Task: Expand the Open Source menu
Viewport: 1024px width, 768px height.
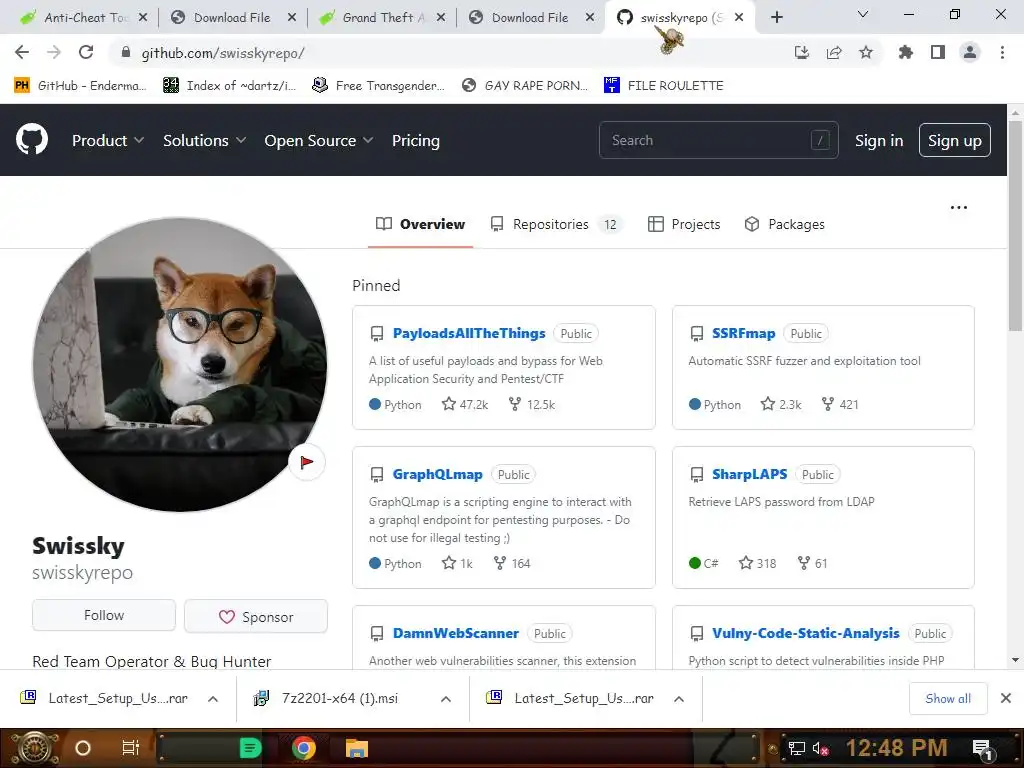Action: coord(319,140)
